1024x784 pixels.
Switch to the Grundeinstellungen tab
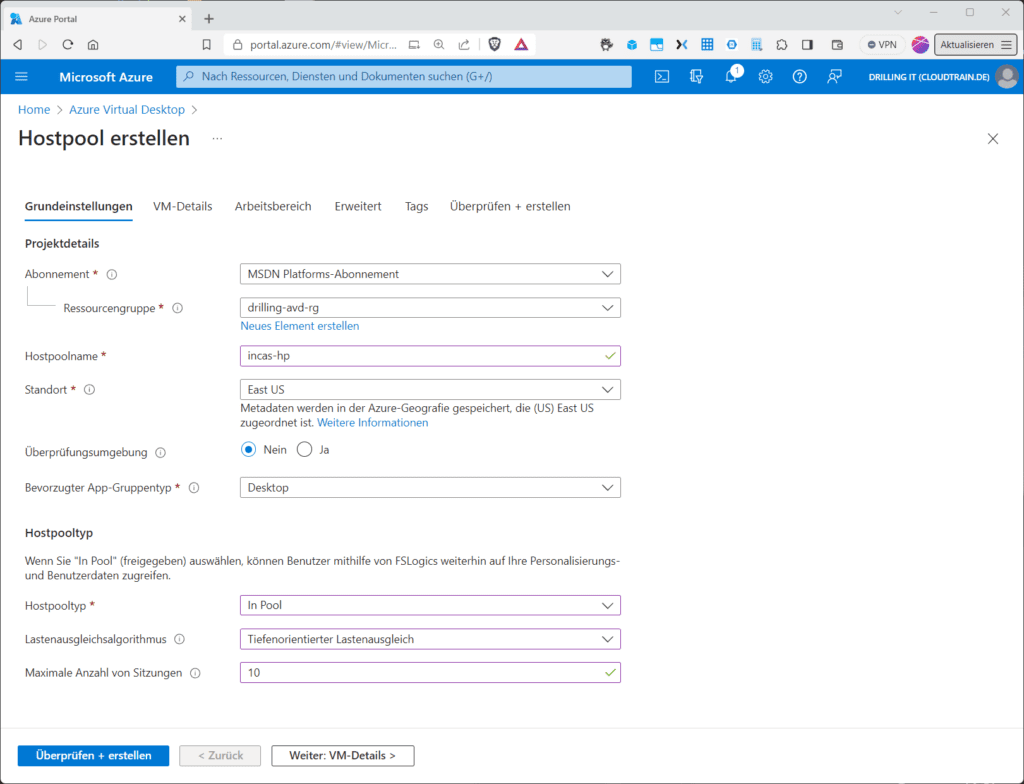78,206
